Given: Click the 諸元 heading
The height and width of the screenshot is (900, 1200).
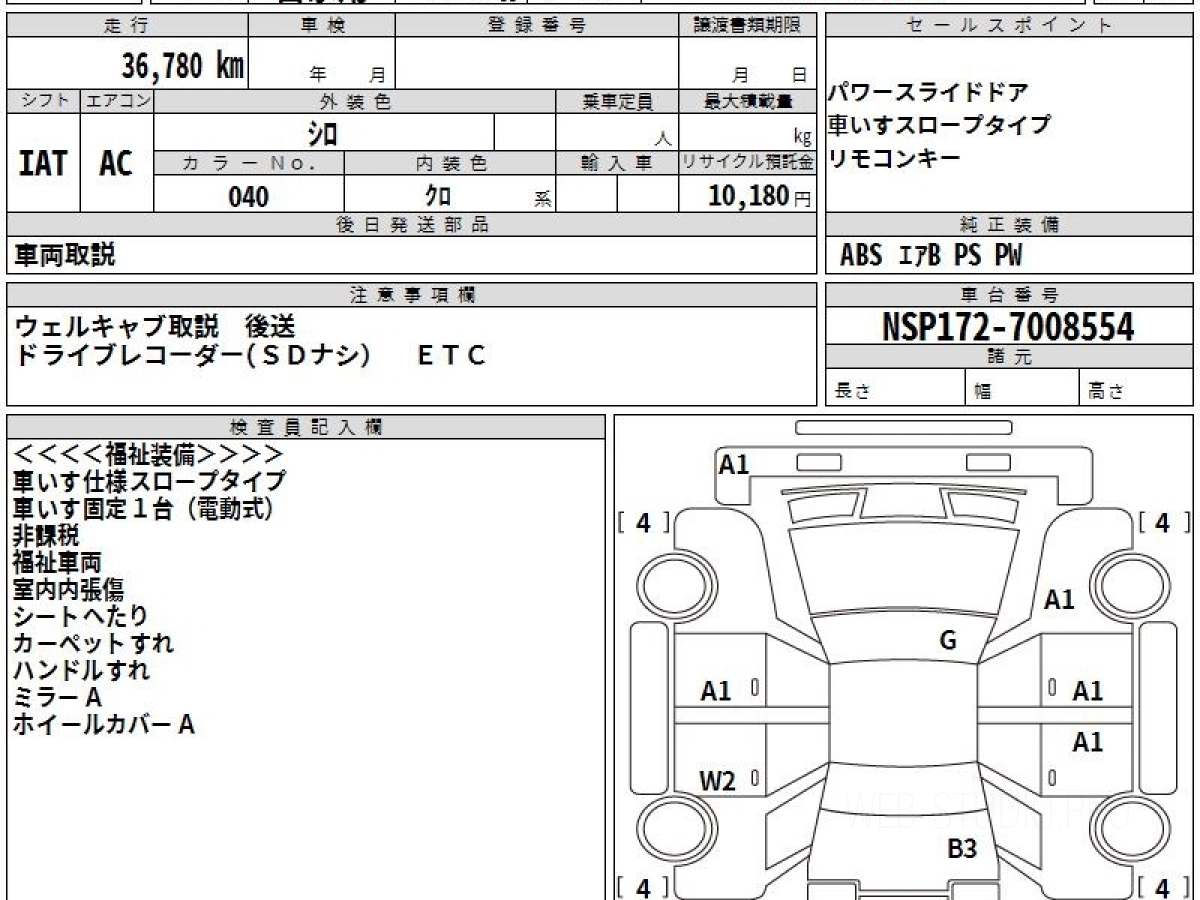Looking at the screenshot, I should tap(1009, 357).
